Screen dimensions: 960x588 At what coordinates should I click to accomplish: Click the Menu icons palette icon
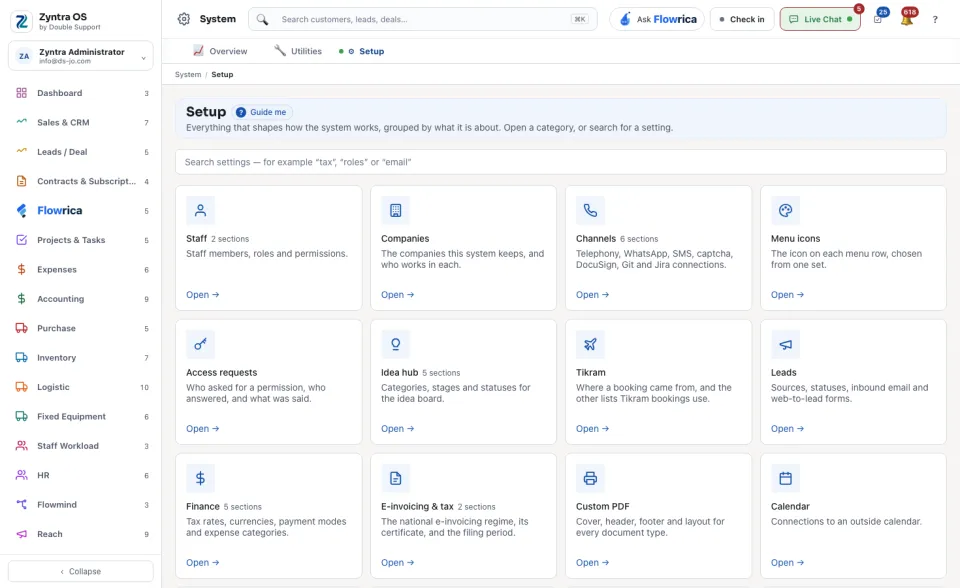click(x=786, y=211)
